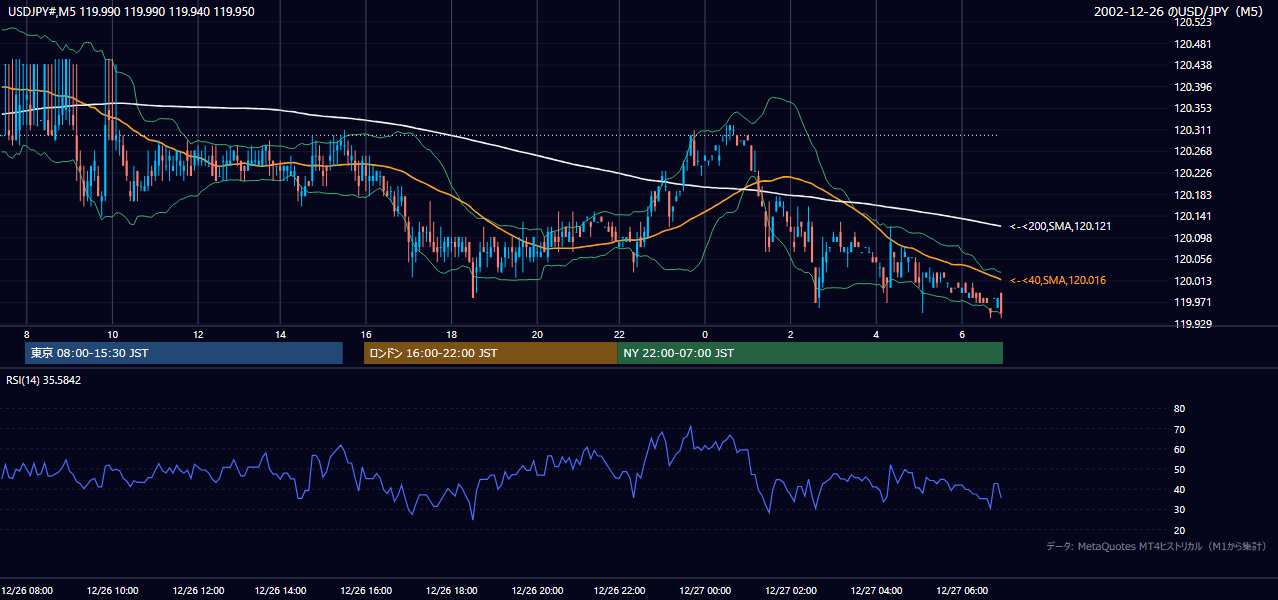Click the 200 SMA label showing 120.121
This screenshot has height=600, width=1278.
[x=1060, y=226]
